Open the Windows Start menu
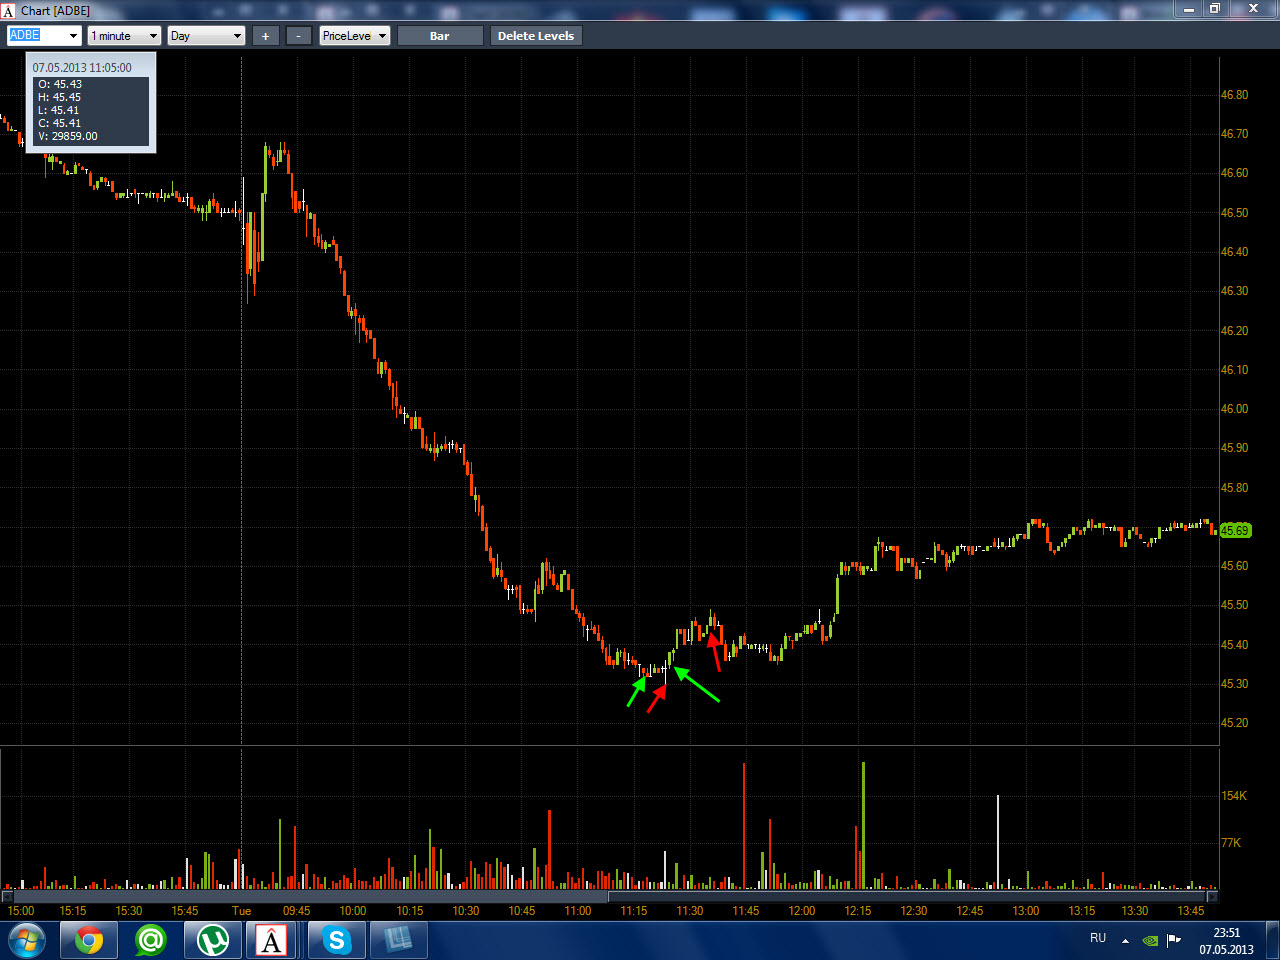Screen dimensions: 1280x960 [27, 941]
